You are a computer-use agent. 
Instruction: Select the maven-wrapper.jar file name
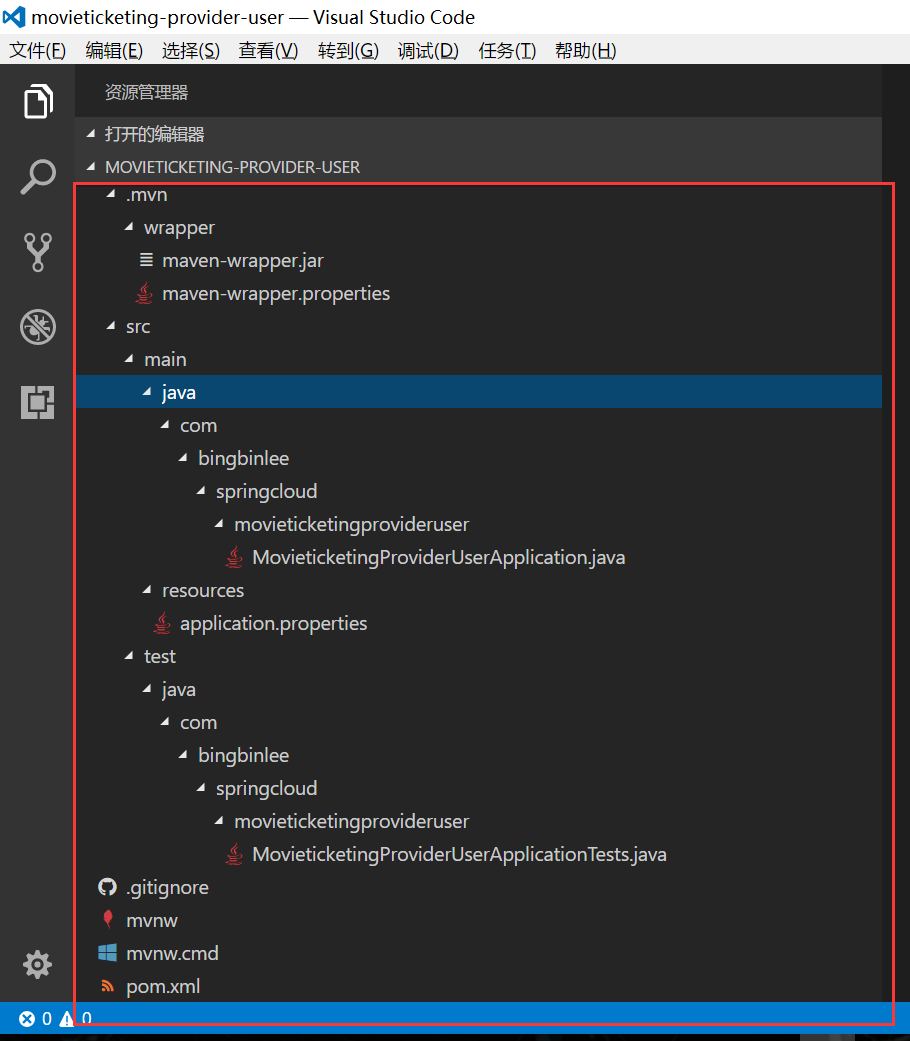(x=243, y=260)
